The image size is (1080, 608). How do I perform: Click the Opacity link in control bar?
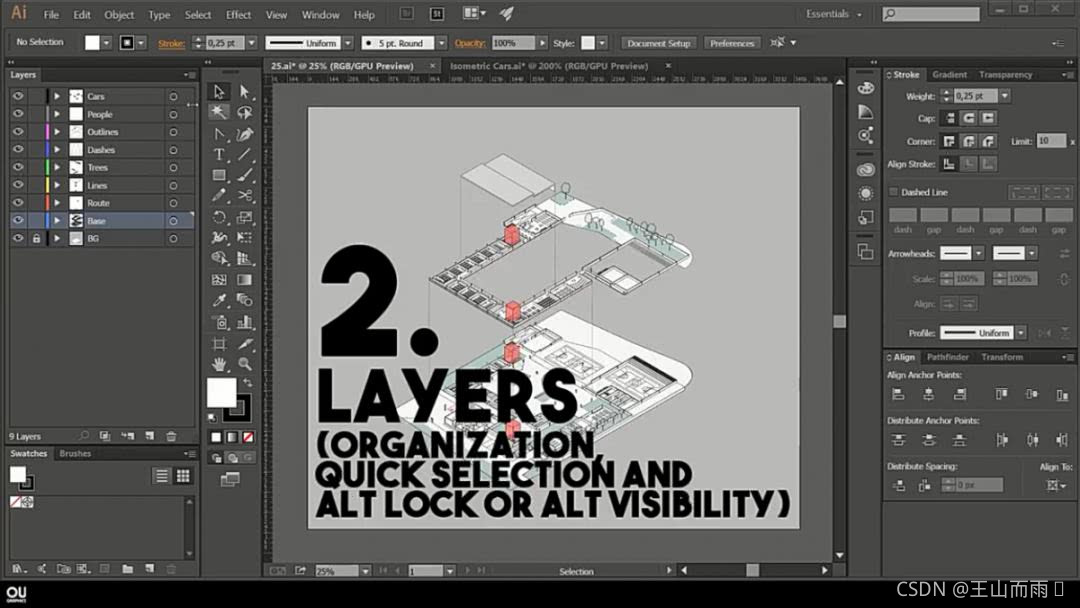tap(470, 43)
